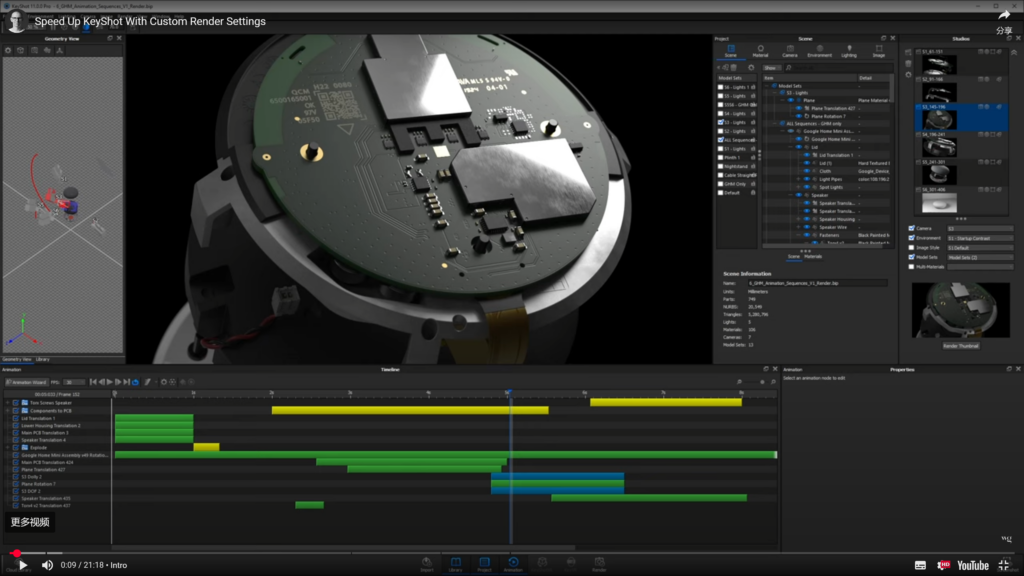Expand the Spot Lights tree node
This screenshot has height=576, width=1024.
tap(798, 187)
